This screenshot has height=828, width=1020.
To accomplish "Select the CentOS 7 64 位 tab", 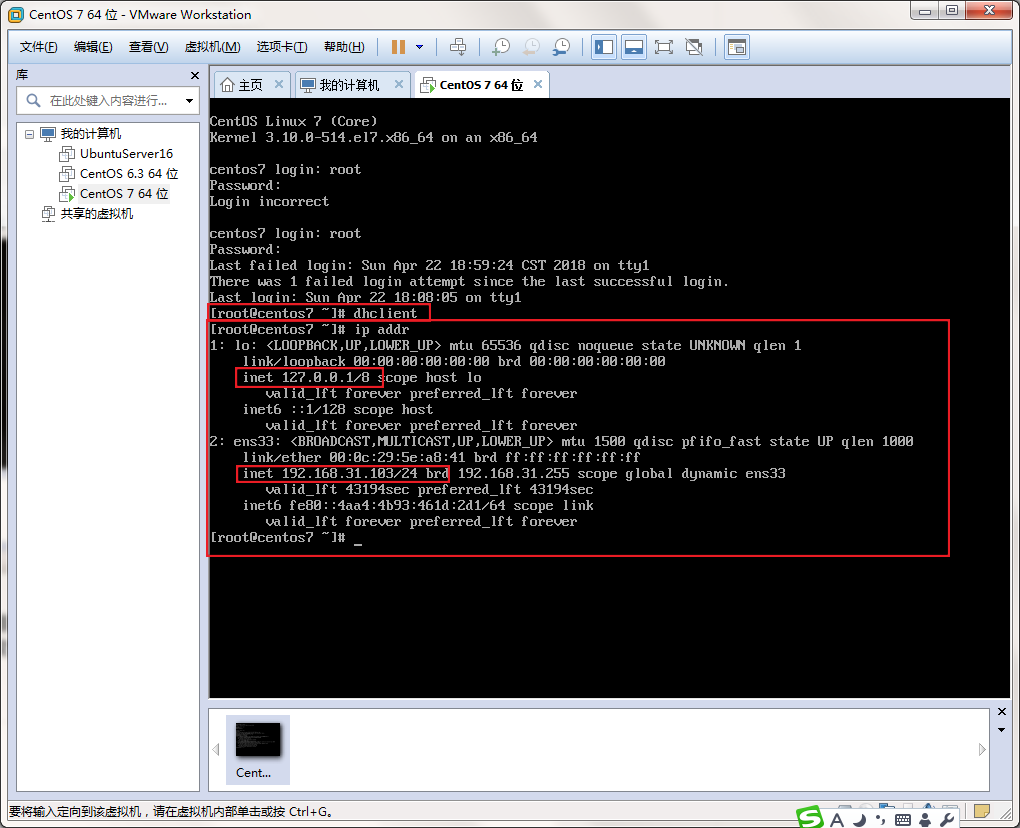I will click(481, 85).
